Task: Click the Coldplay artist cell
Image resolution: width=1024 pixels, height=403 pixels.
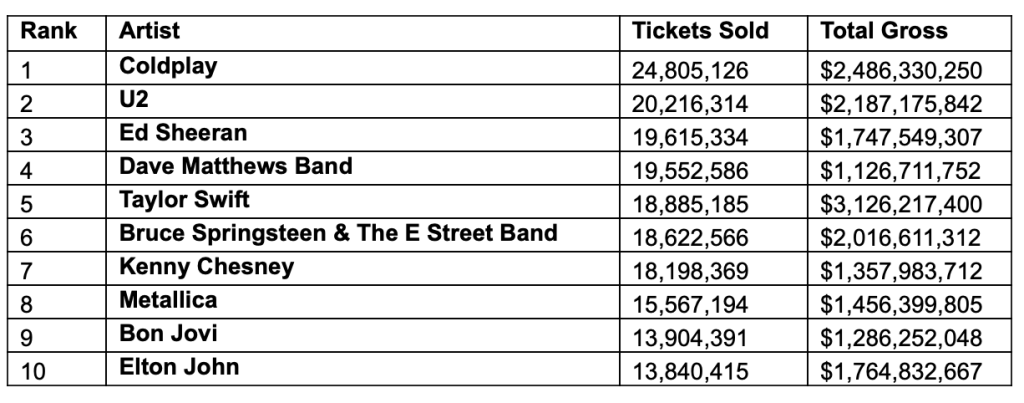Action: pyautogui.click(x=168, y=65)
